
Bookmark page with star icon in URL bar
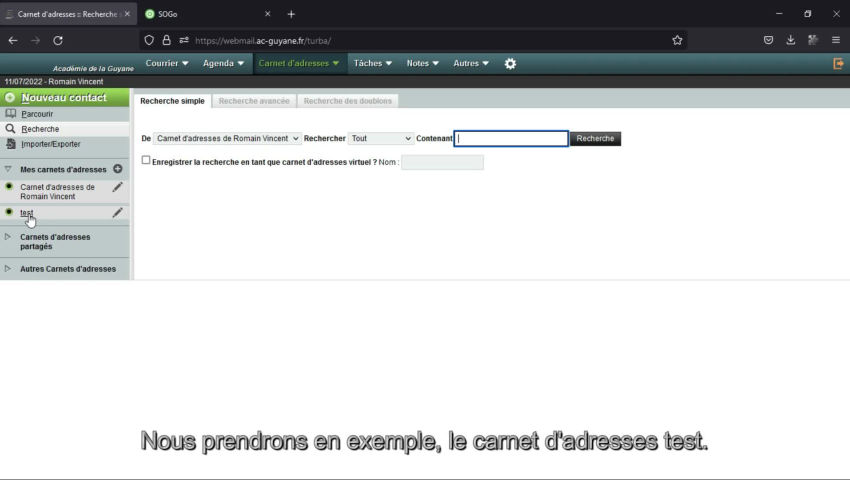(x=677, y=40)
